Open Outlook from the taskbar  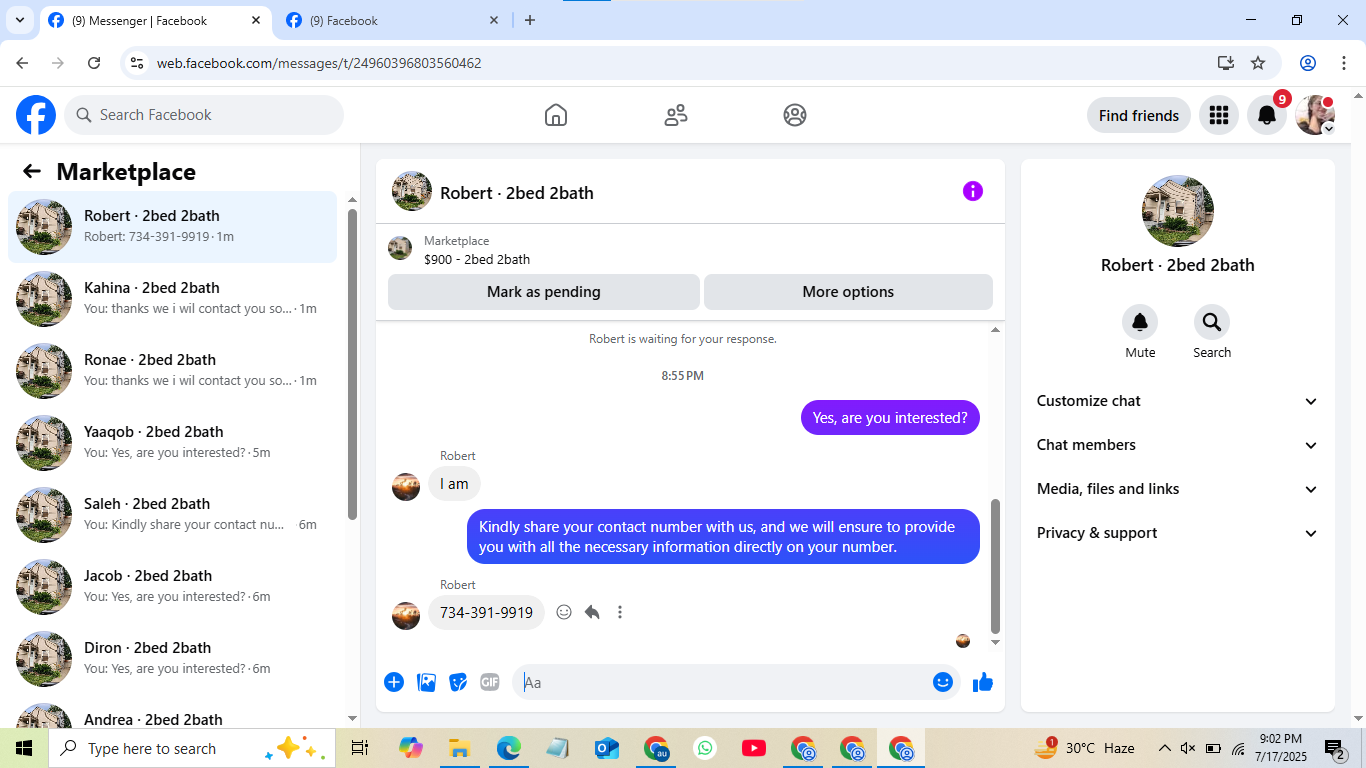pyautogui.click(x=607, y=748)
